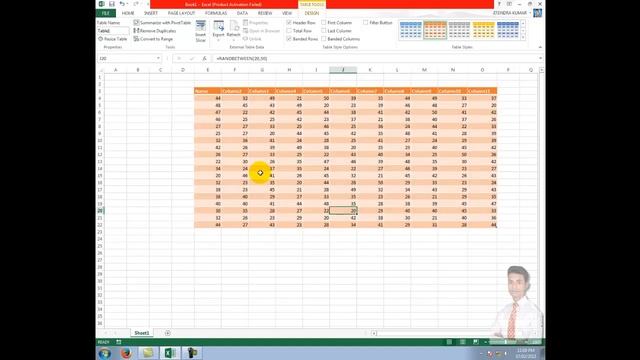Screen dimensions: 640x360
Task: Select the row 20 header
Action: click(100, 211)
